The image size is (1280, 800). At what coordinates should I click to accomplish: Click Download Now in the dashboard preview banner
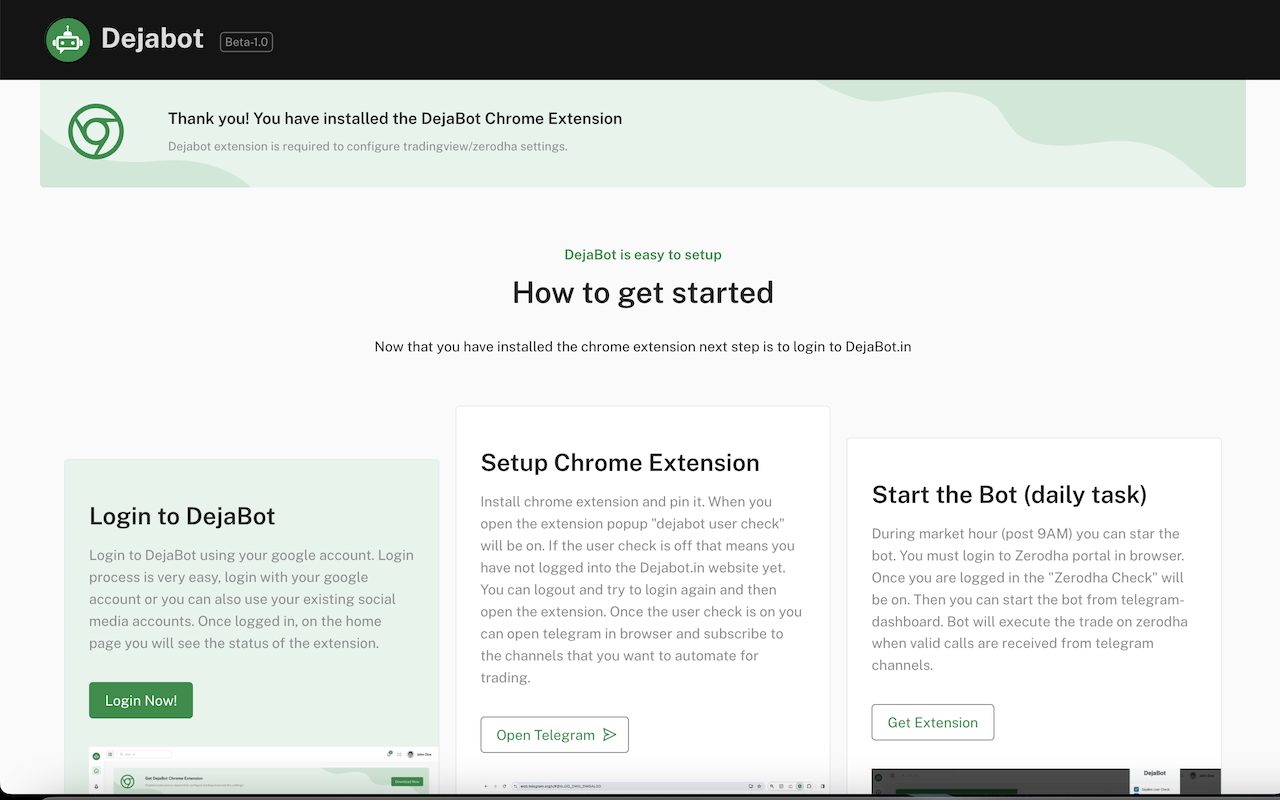tap(408, 781)
